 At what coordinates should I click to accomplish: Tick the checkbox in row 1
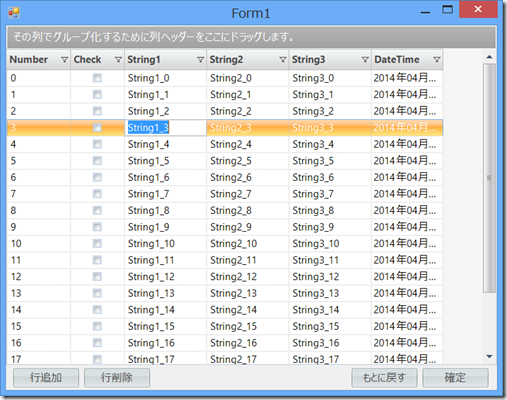pos(97,95)
